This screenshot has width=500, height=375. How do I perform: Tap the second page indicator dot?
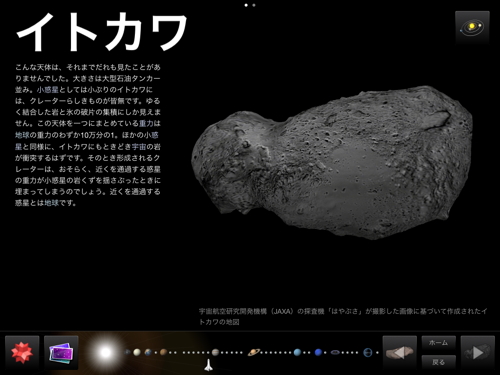[254, 5]
